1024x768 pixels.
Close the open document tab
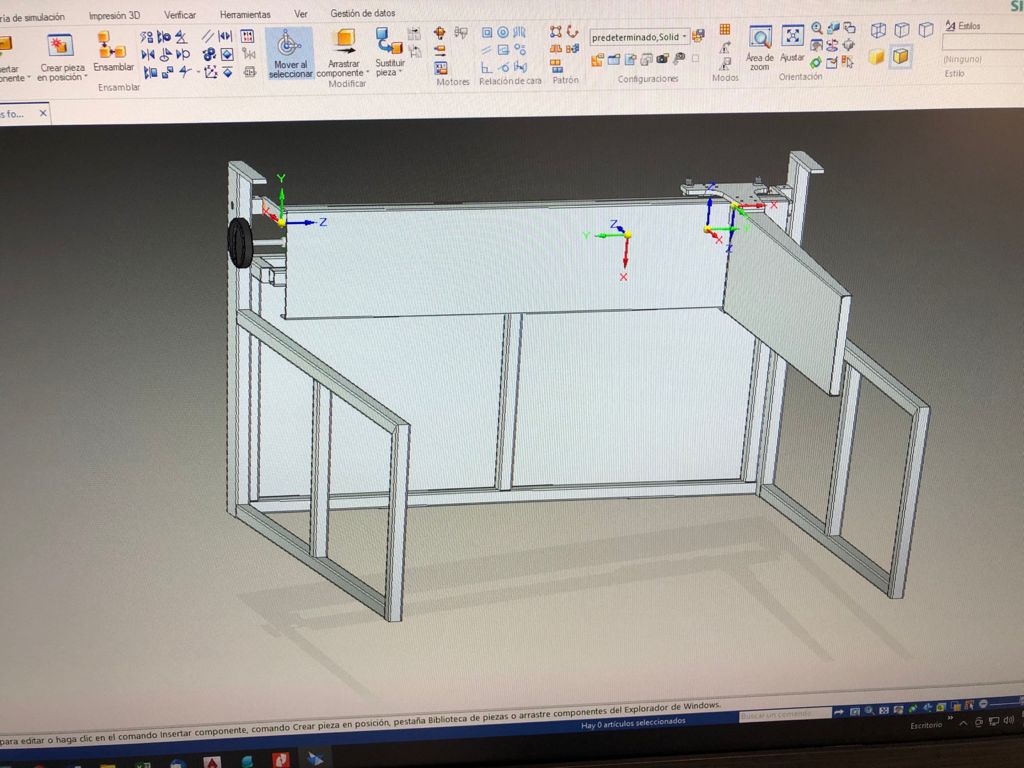(43, 113)
